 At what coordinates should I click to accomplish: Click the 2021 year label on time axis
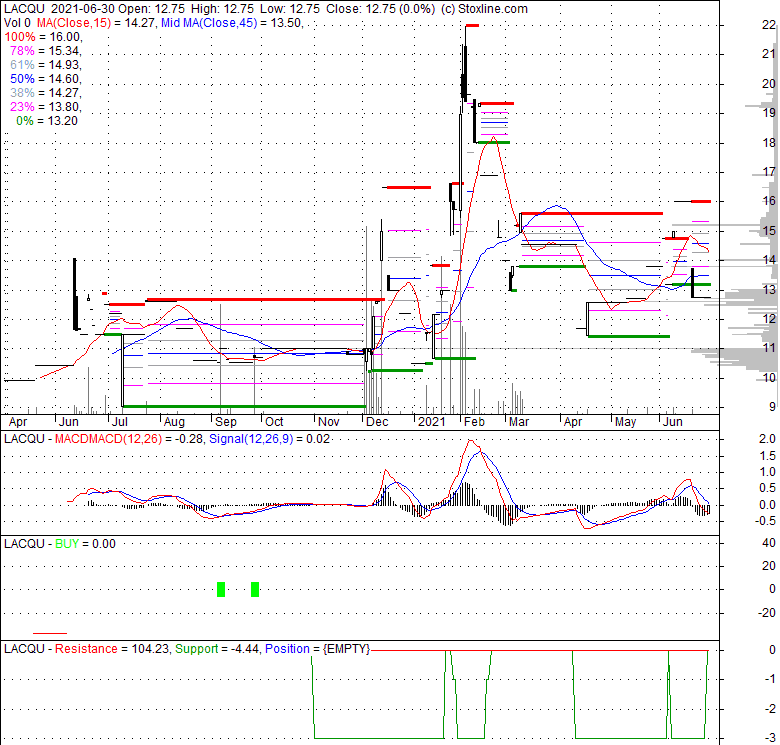pos(431,422)
